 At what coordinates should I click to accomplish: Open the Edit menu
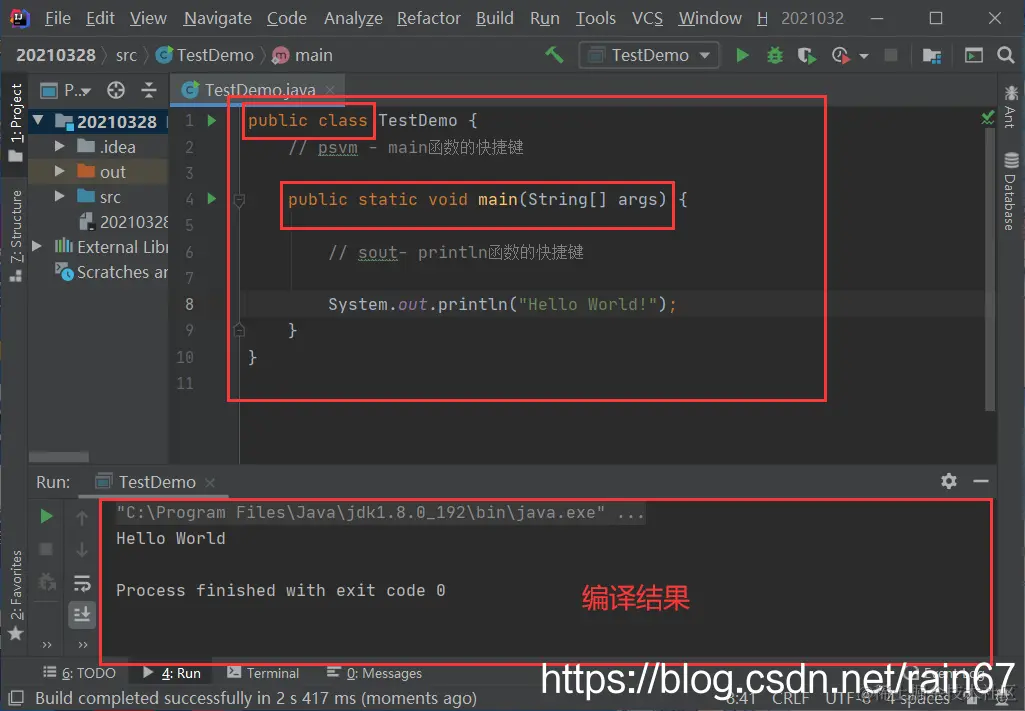100,18
